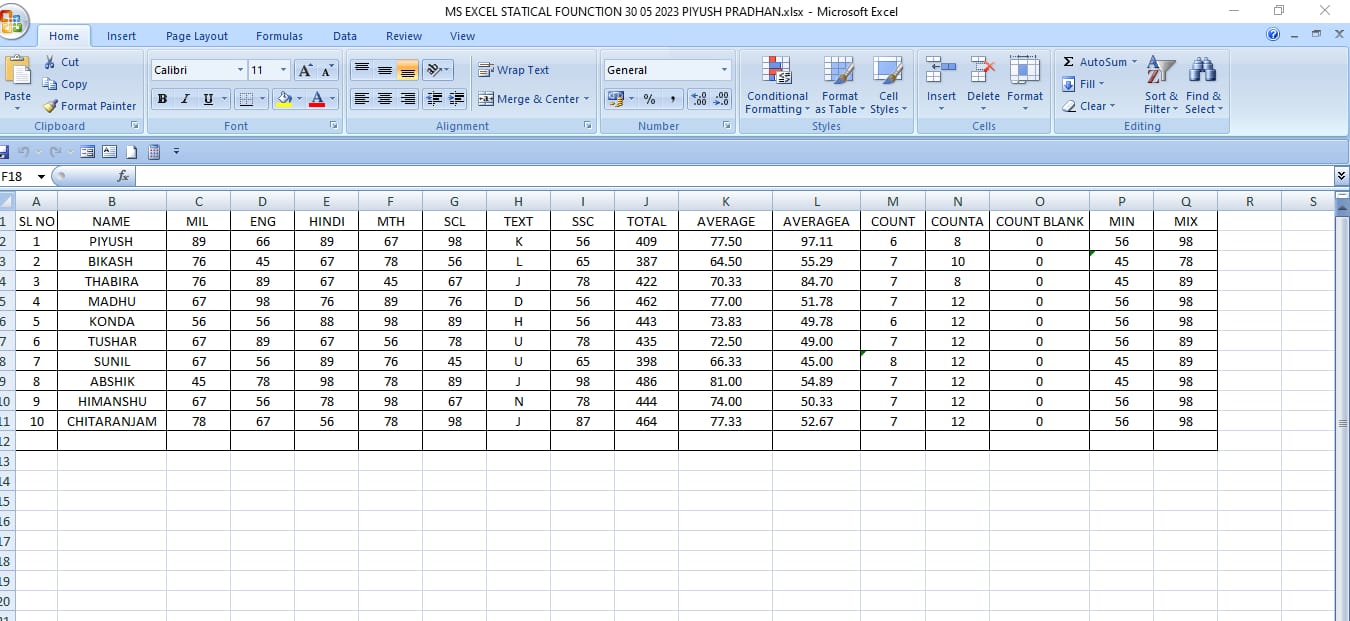This screenshot has width=1350, height=621.
Task: Click the Increase Indent icon
Action: tap(457, 99)
